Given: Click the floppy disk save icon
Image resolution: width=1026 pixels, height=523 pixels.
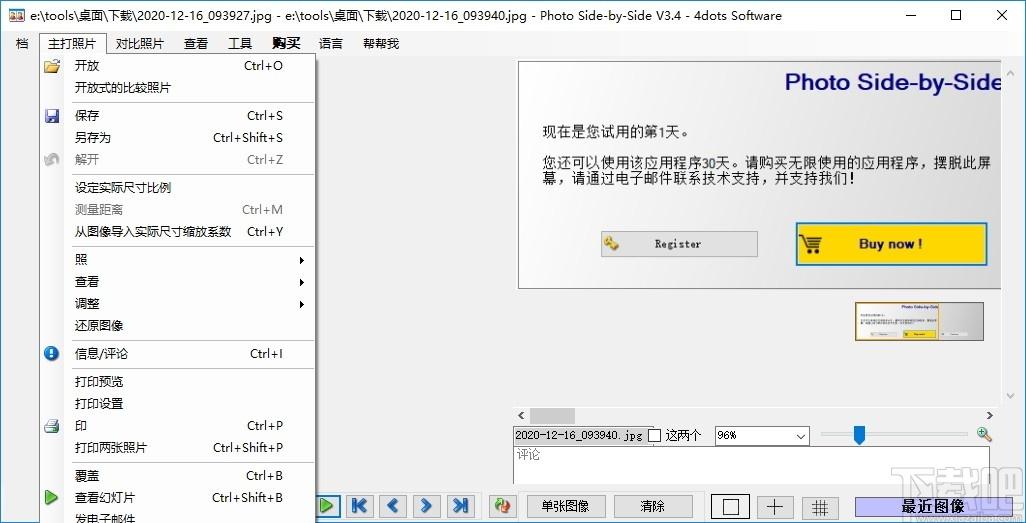Looking at the screenshot, I should 52,116.
